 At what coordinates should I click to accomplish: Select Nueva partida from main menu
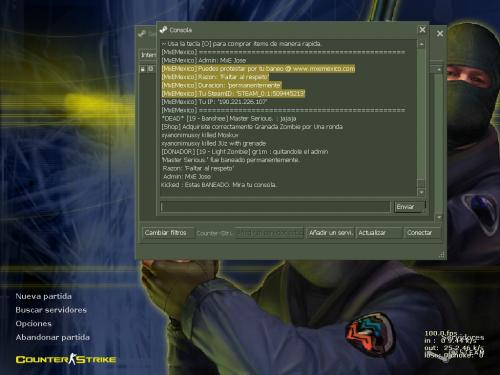pyautogui.click(x=43, y=296)
